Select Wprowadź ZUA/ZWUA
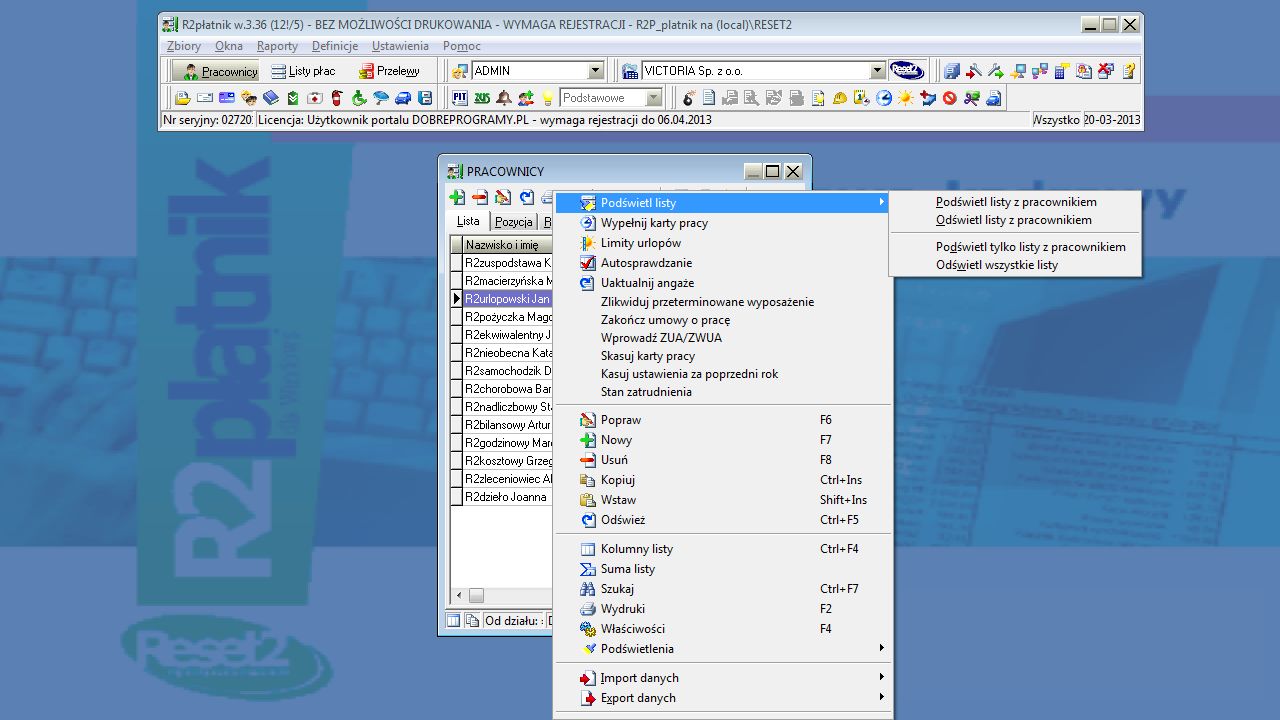 pyautogui.click(x=723, y=338)
